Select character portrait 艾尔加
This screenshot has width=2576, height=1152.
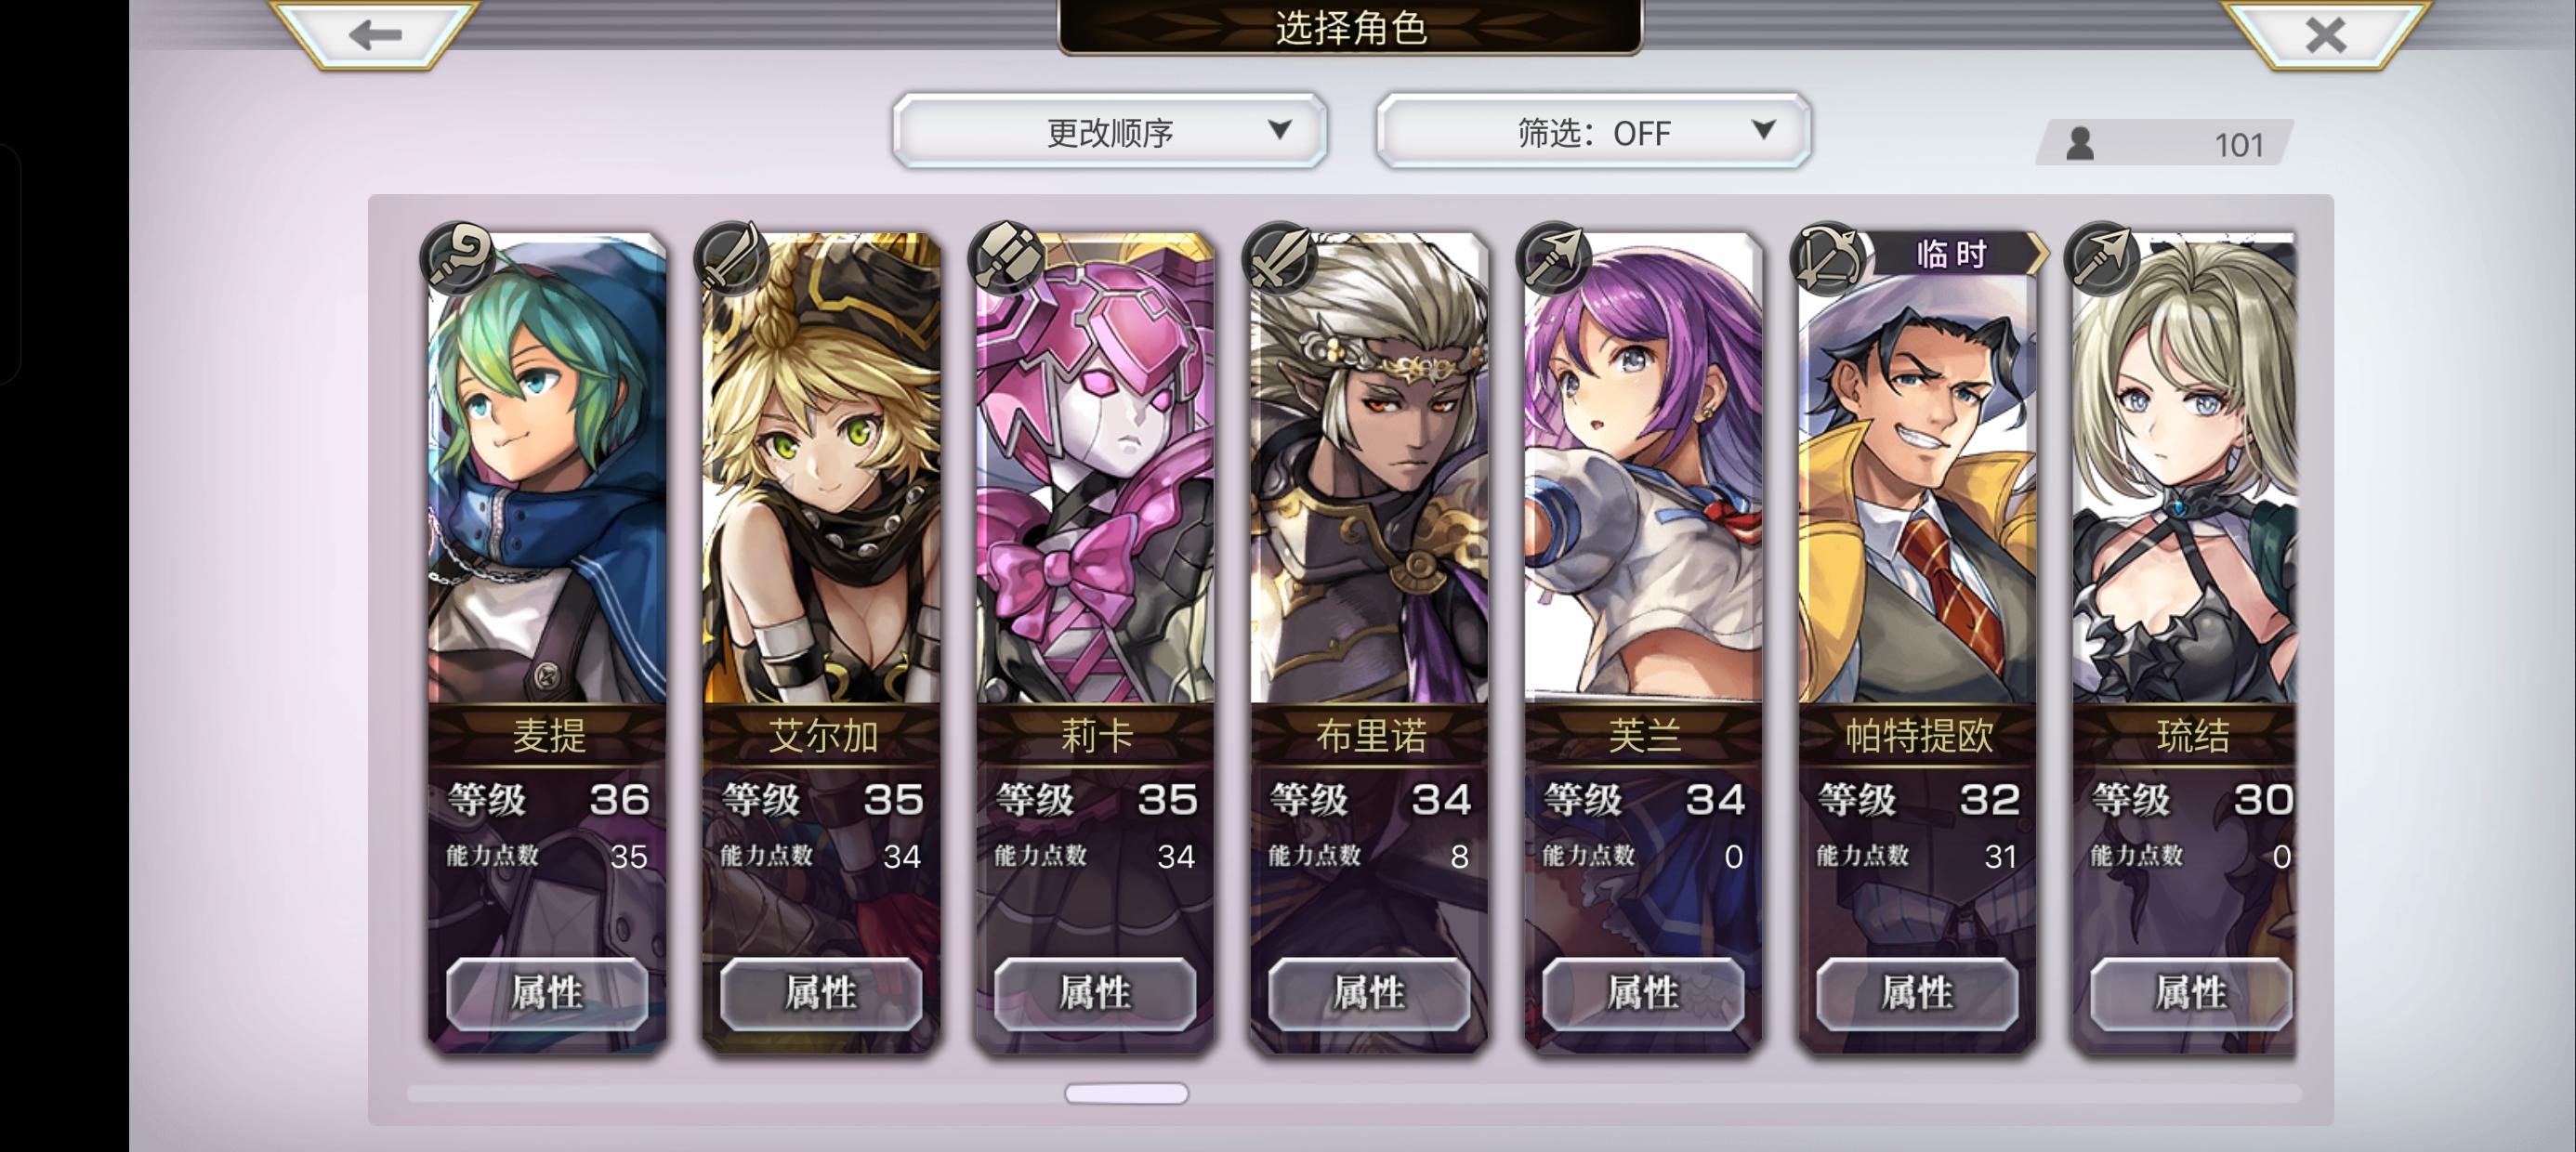click(x=821, y=468)
